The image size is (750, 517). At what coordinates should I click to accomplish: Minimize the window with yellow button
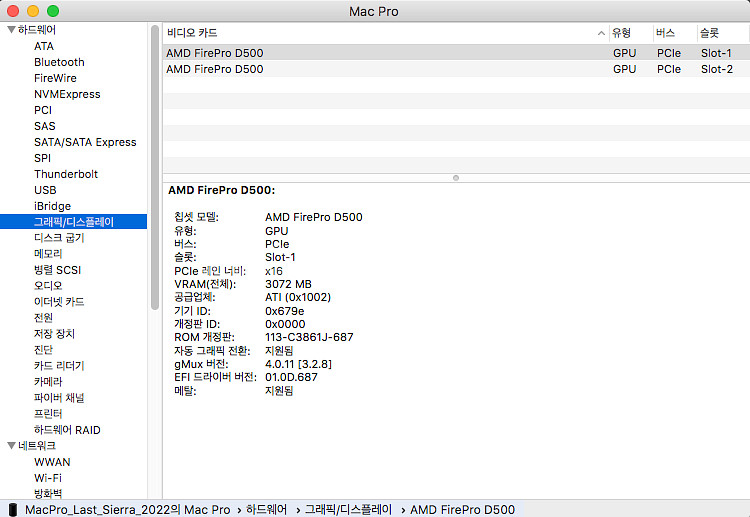pyautogui.click(x=33, y=11)
